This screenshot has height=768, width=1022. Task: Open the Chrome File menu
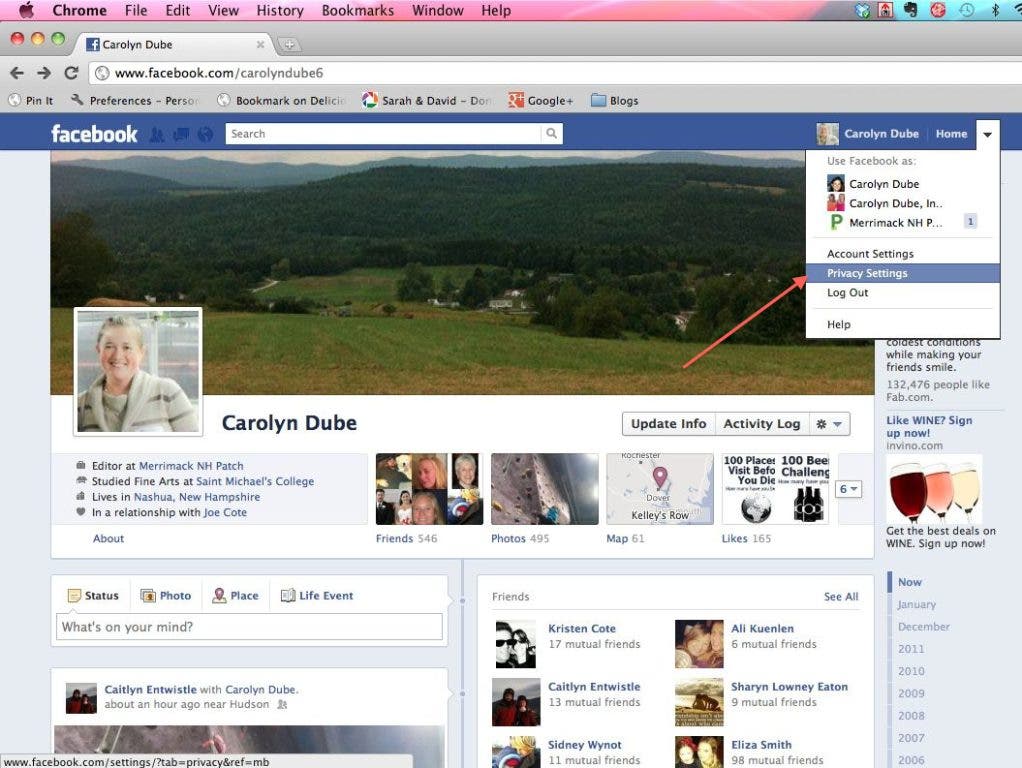(136, 10)
